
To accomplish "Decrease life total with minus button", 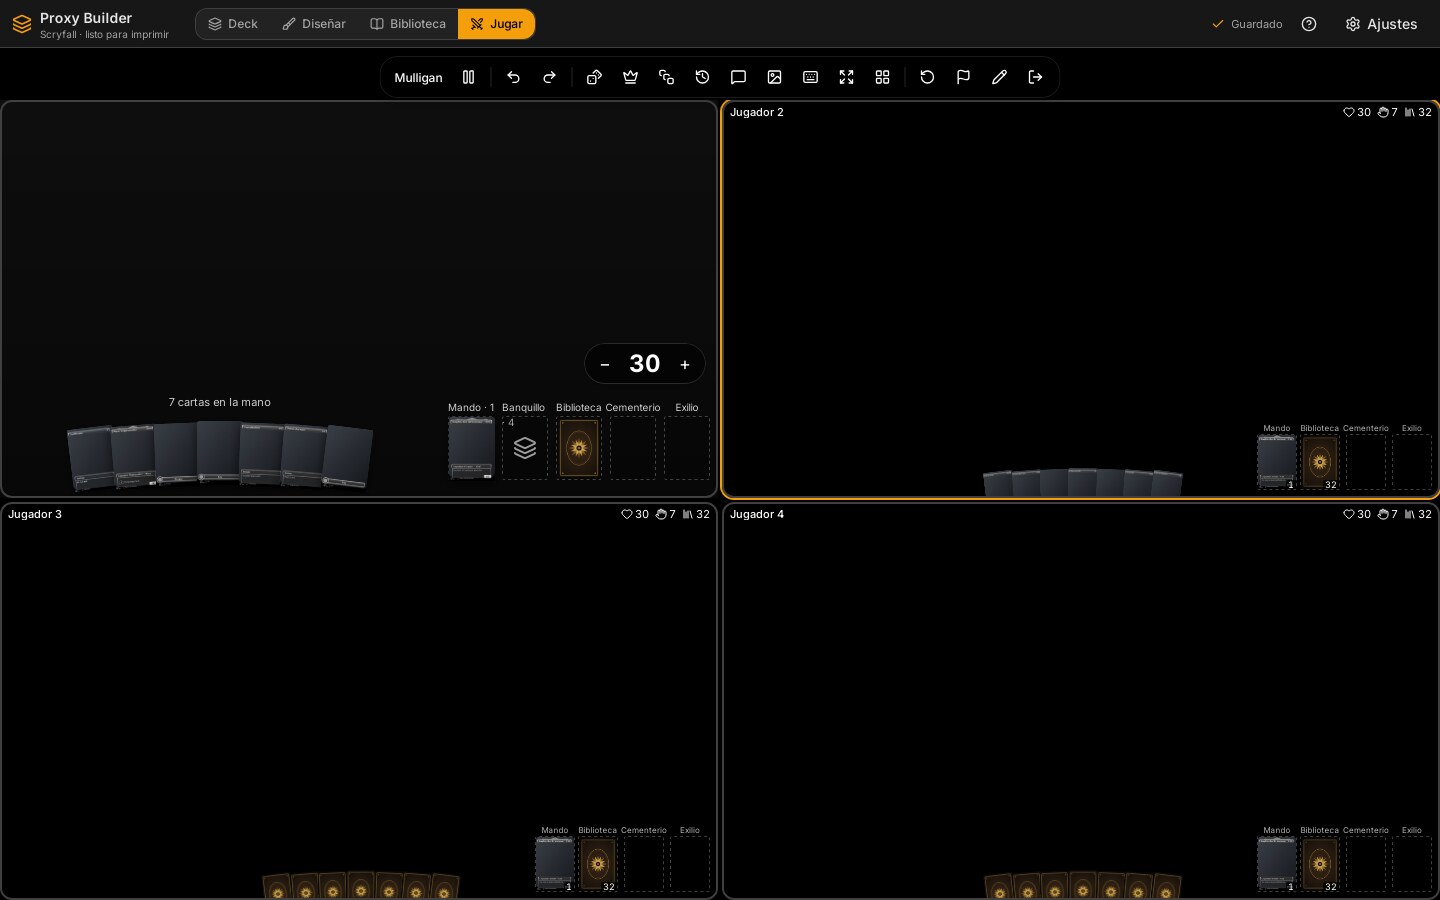I will 605,364.
